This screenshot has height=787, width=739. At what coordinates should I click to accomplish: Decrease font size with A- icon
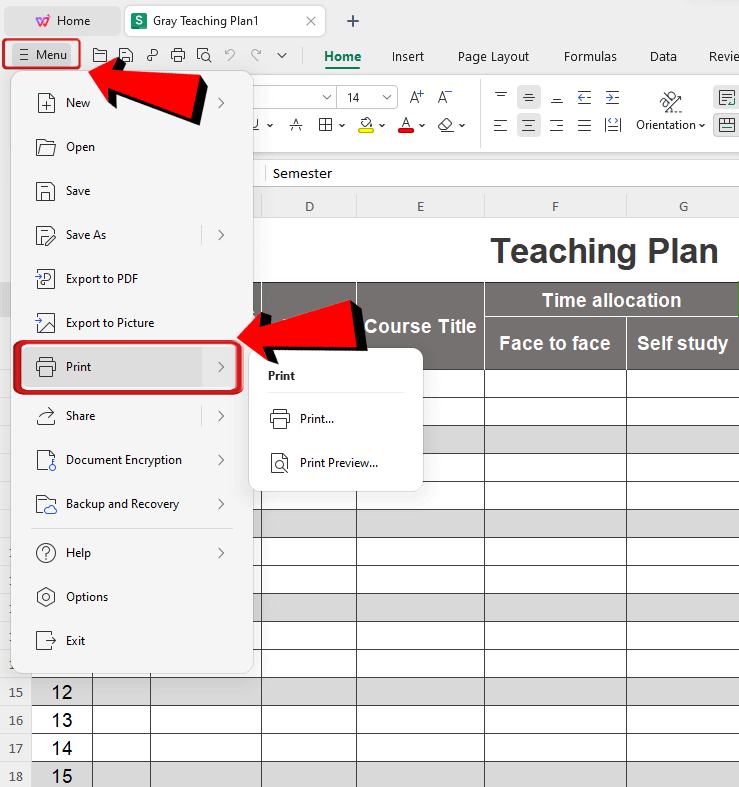(444, 97)
